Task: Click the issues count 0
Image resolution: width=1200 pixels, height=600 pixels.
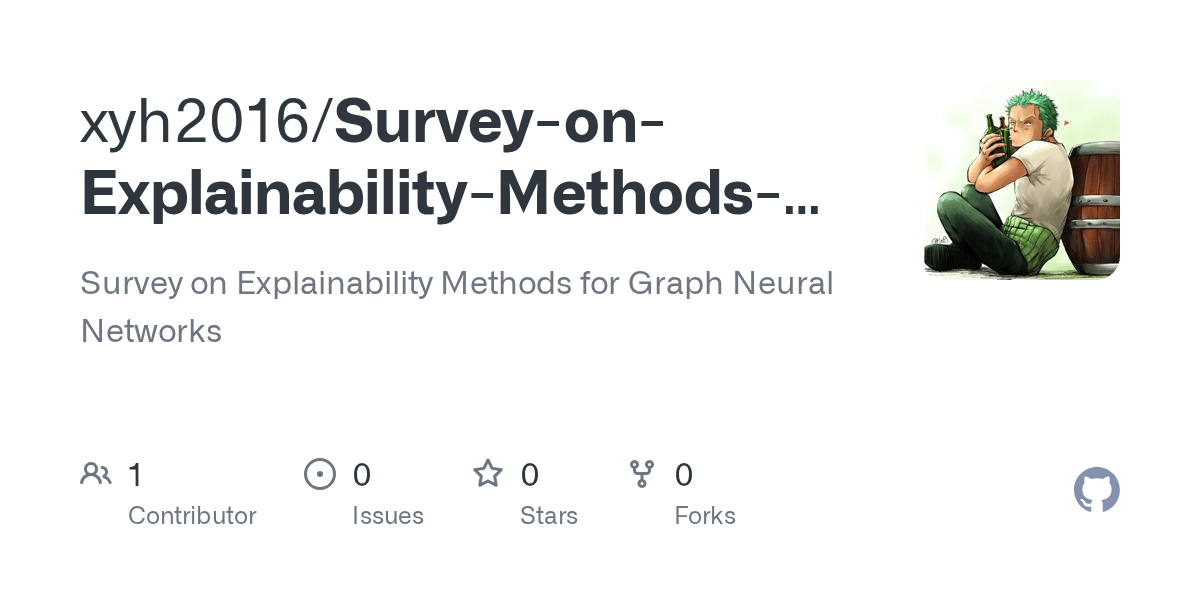Action: pos(362,474)
